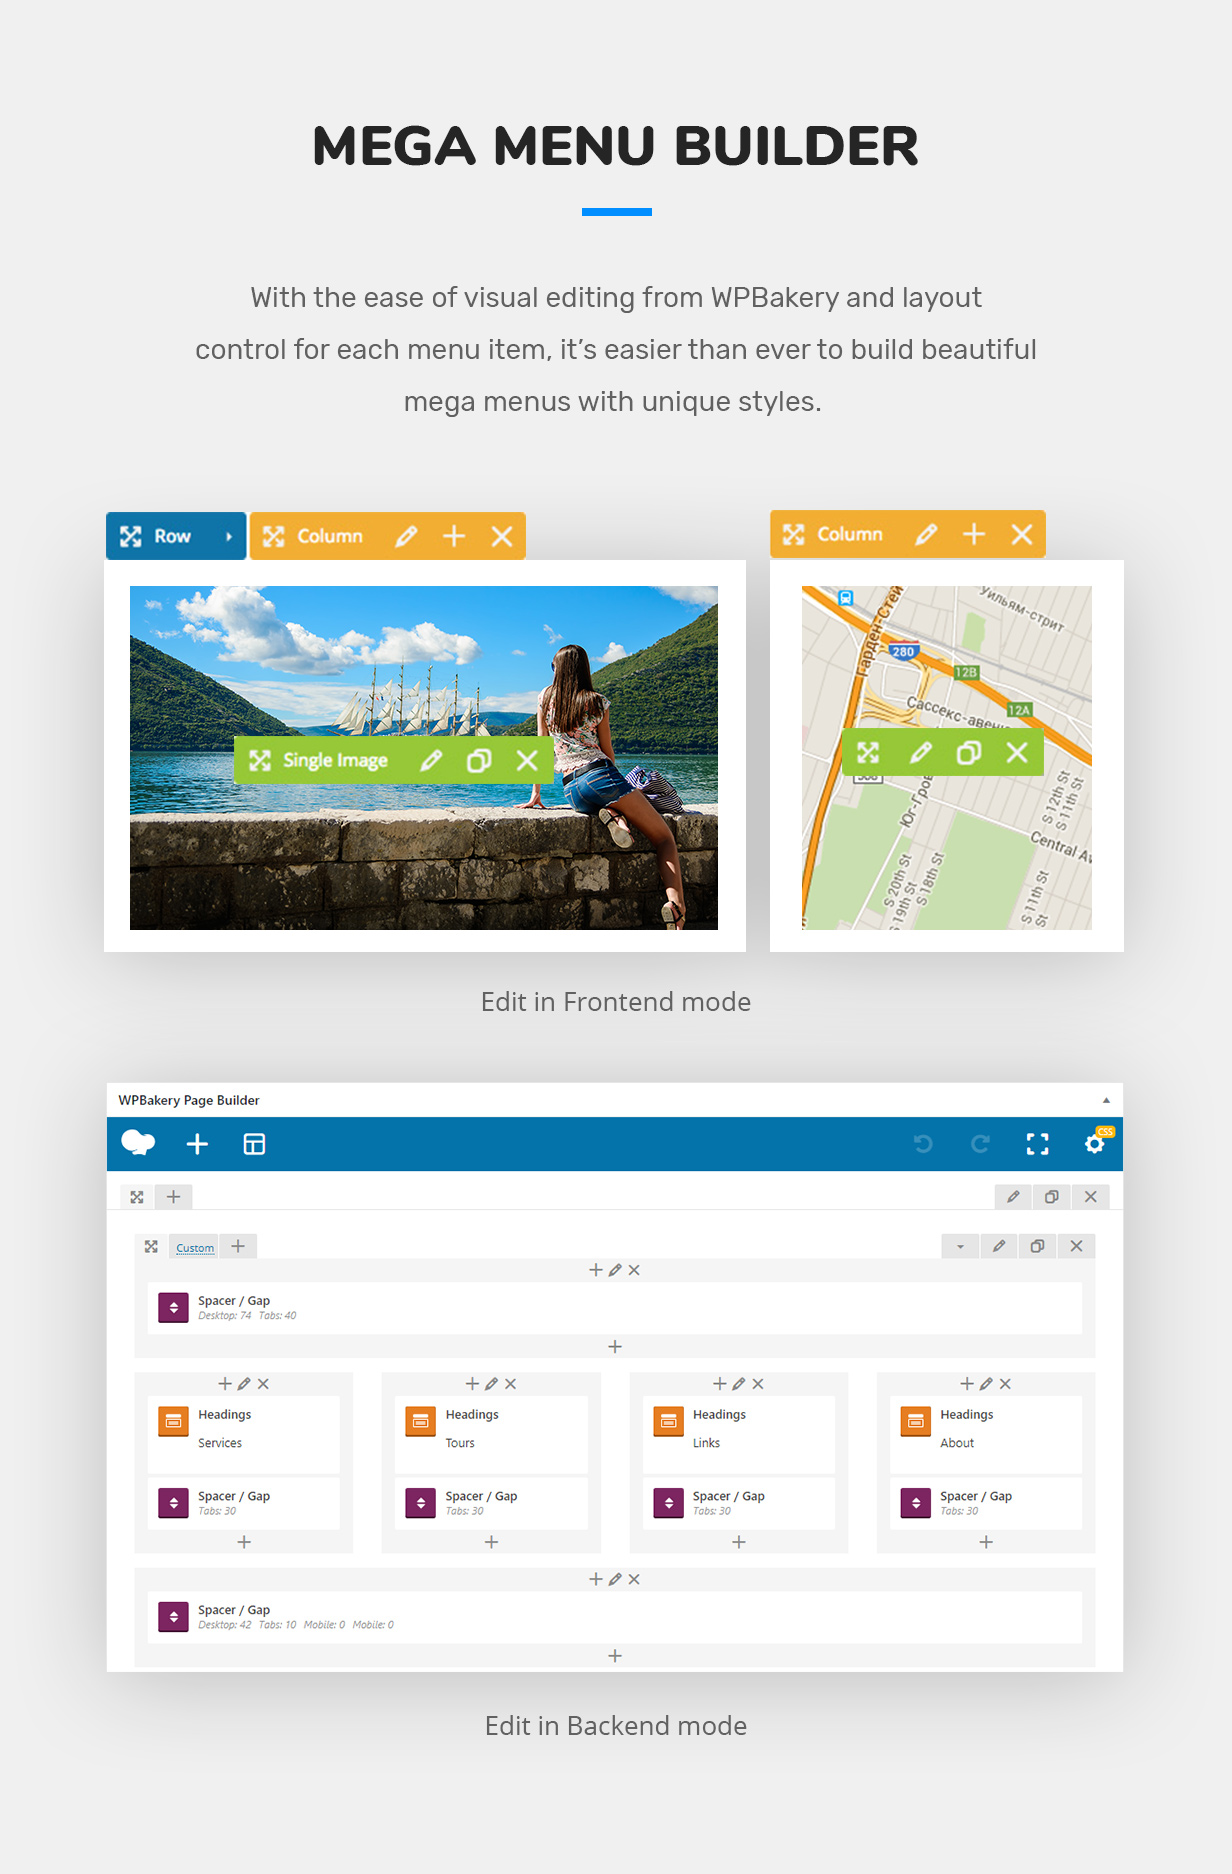Viewport: 1232px width, 1874px height.
Task: Duplicate the map element
Action: tap(969, 753)
